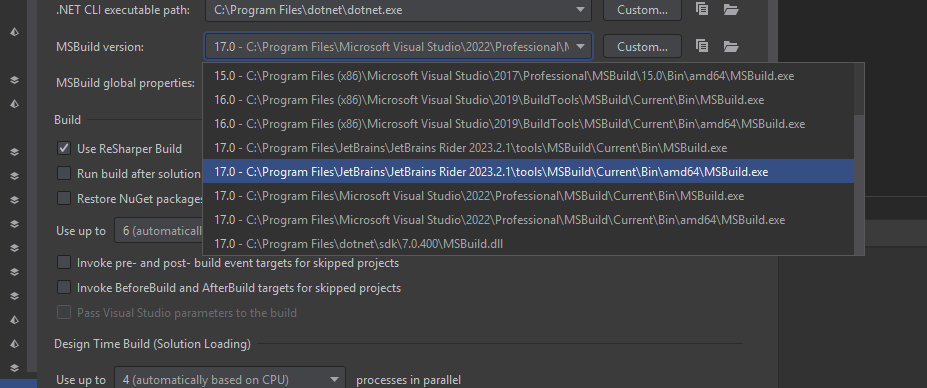
Task: Check Invoke BeforeBuild and AfterBuild targets
Action: pos(64,287)
